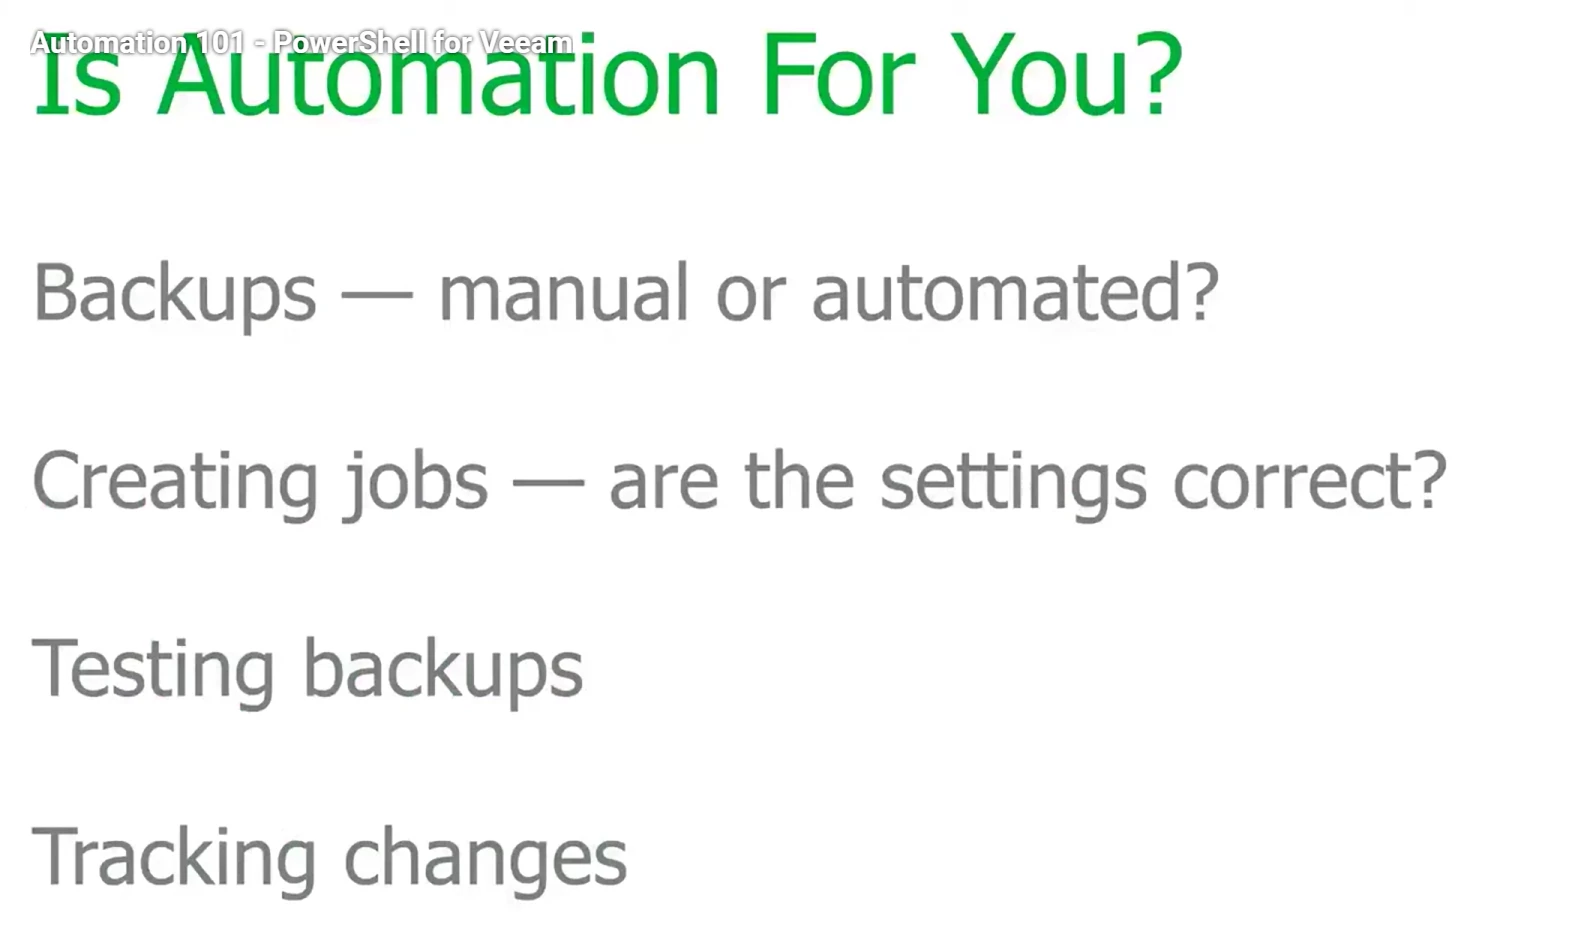Click the word 'Testing' on the slide
Image resolution: width=1570 pixels, height=946 pixels.
(153, 670)
